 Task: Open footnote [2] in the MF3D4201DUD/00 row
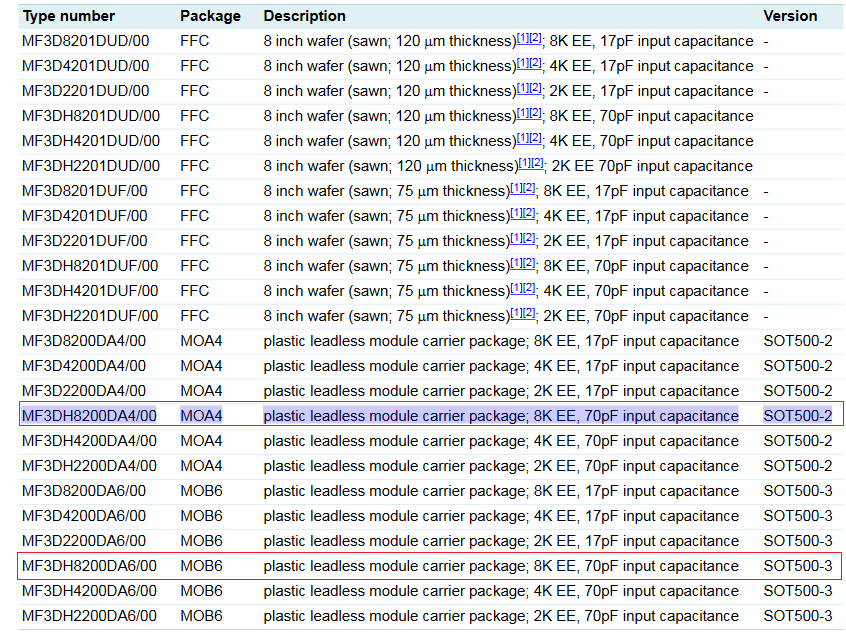(x=535, y=63)
